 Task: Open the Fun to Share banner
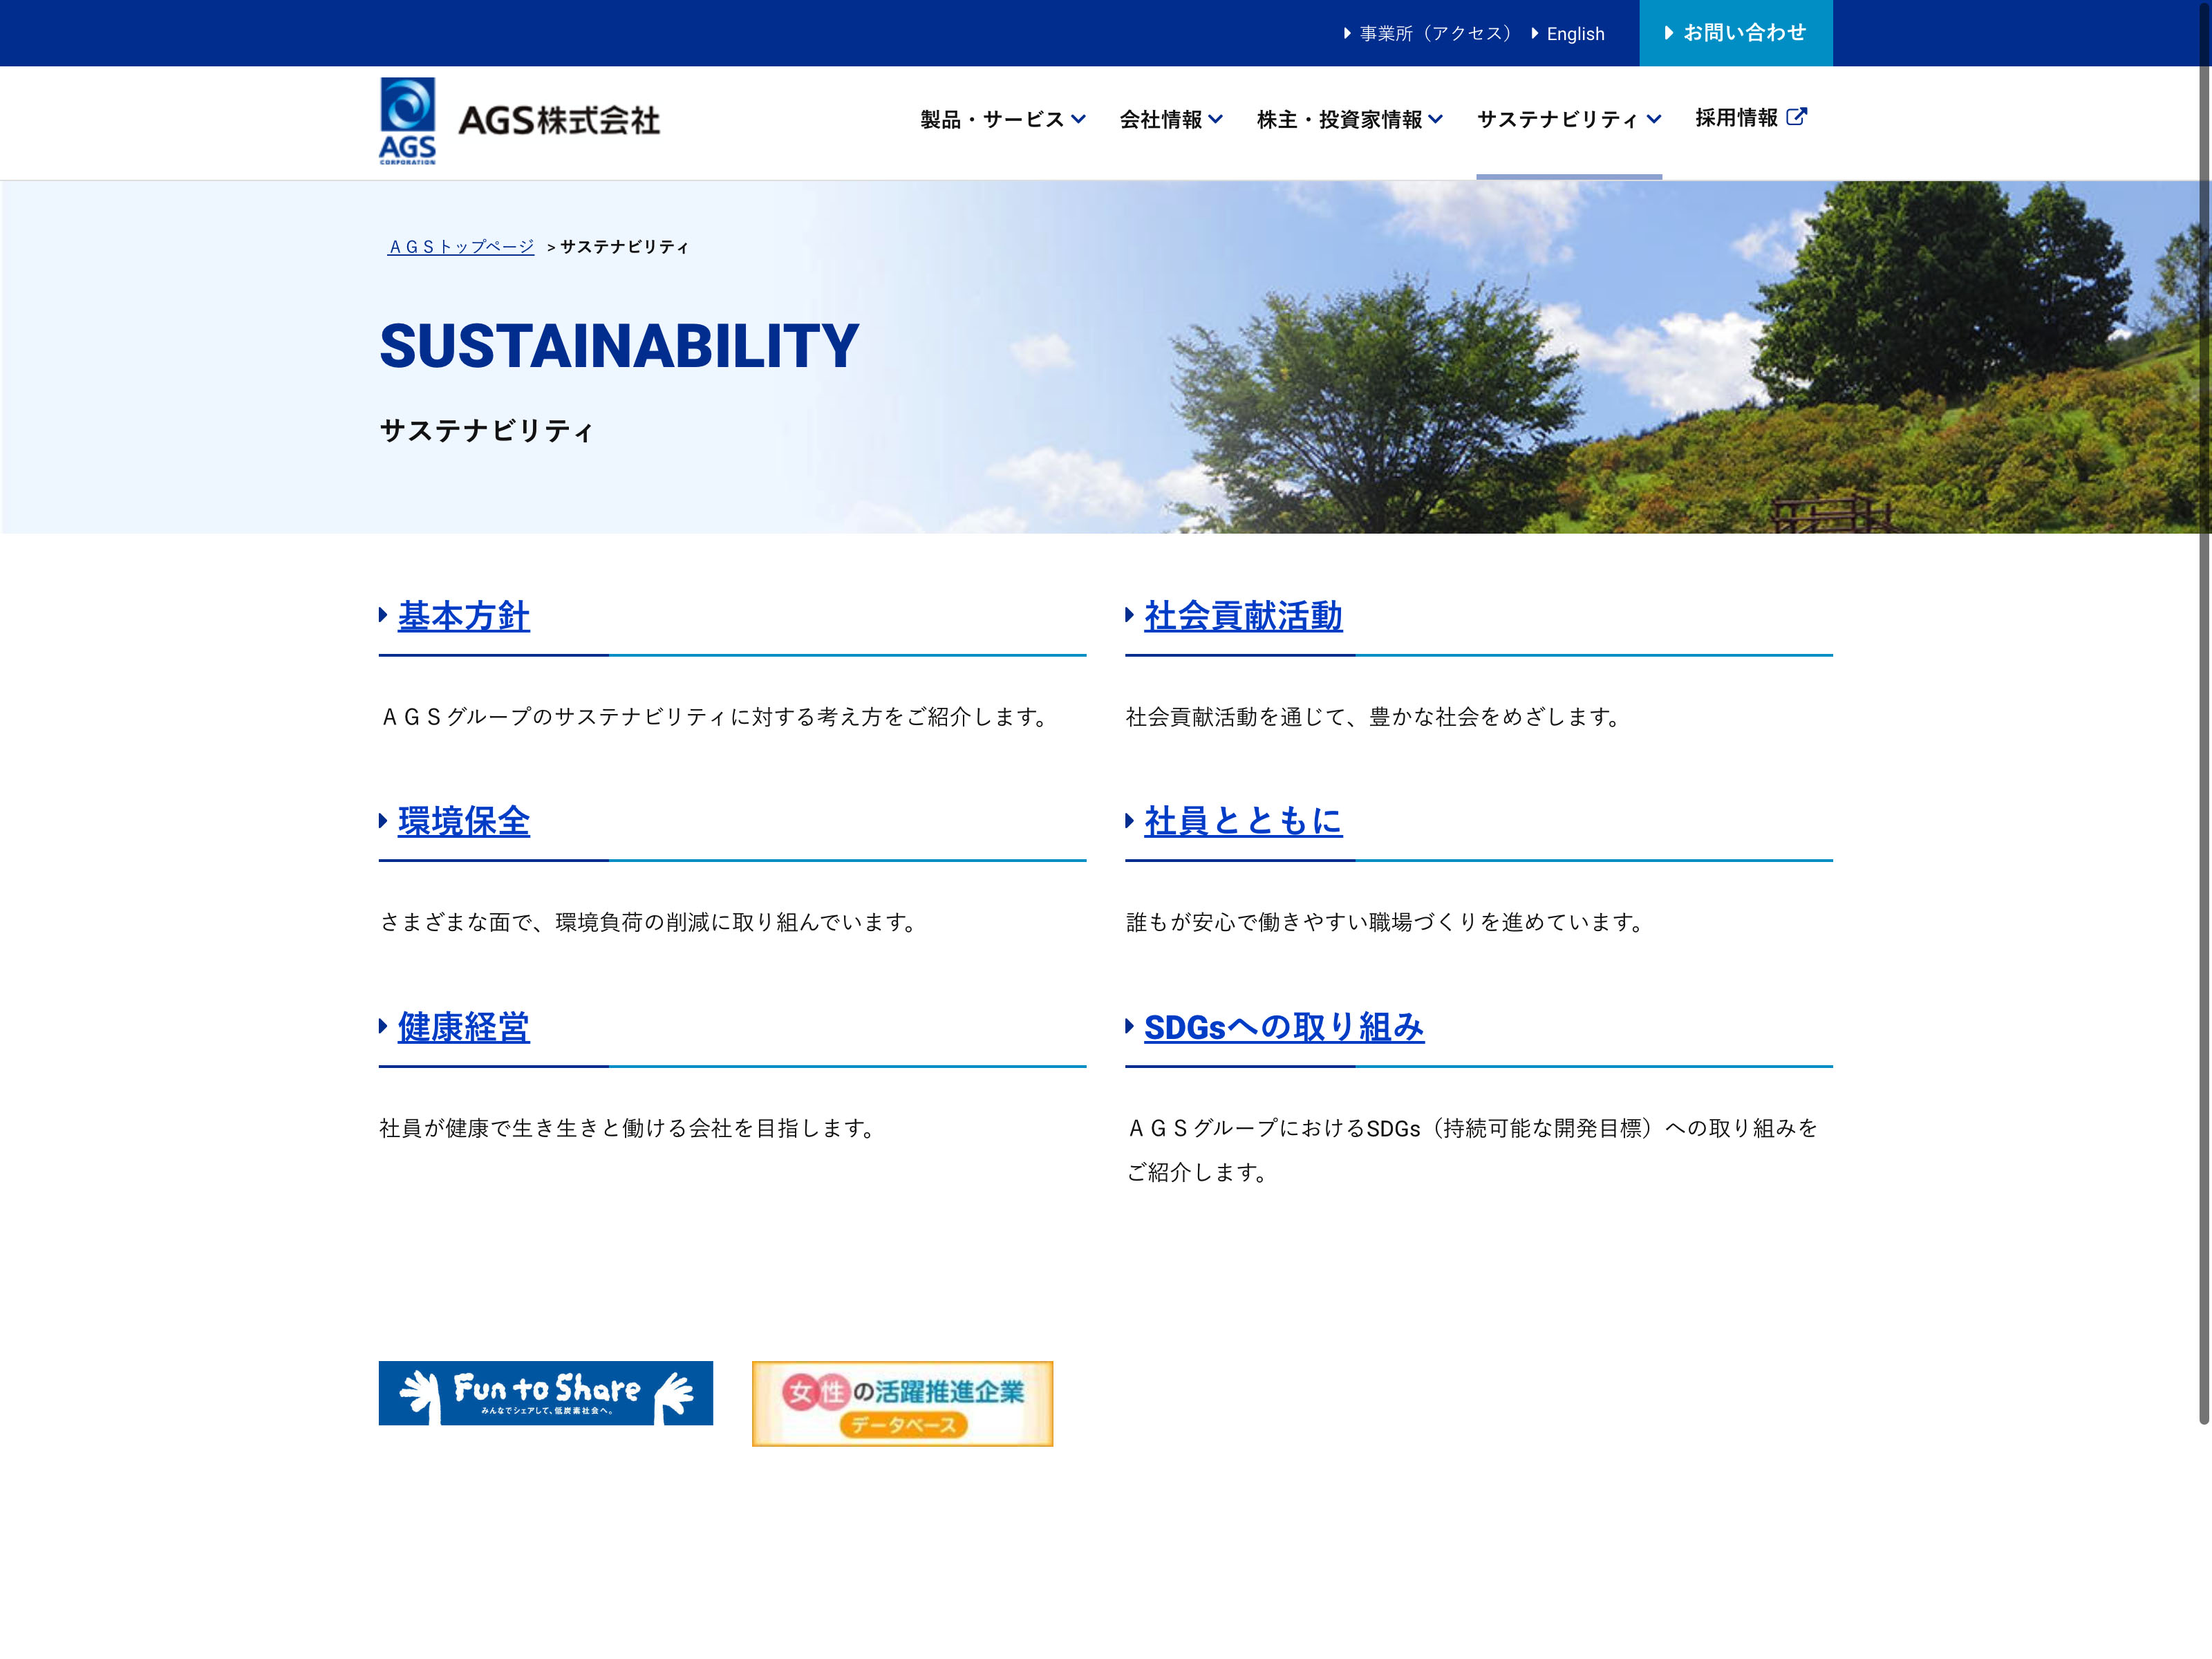click(545, 1392)
